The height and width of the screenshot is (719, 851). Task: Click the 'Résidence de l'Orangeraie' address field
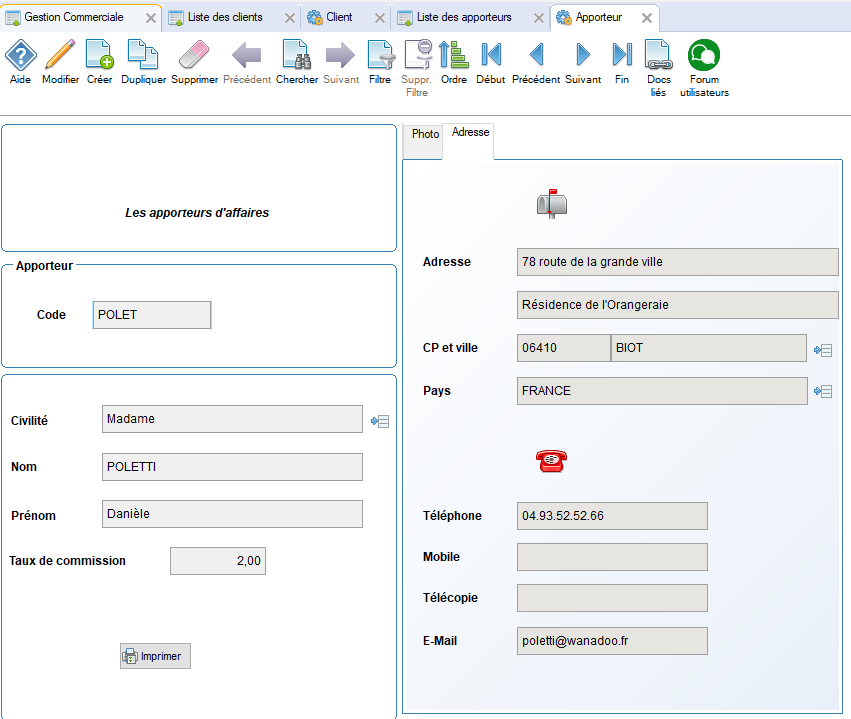(677, 305)
